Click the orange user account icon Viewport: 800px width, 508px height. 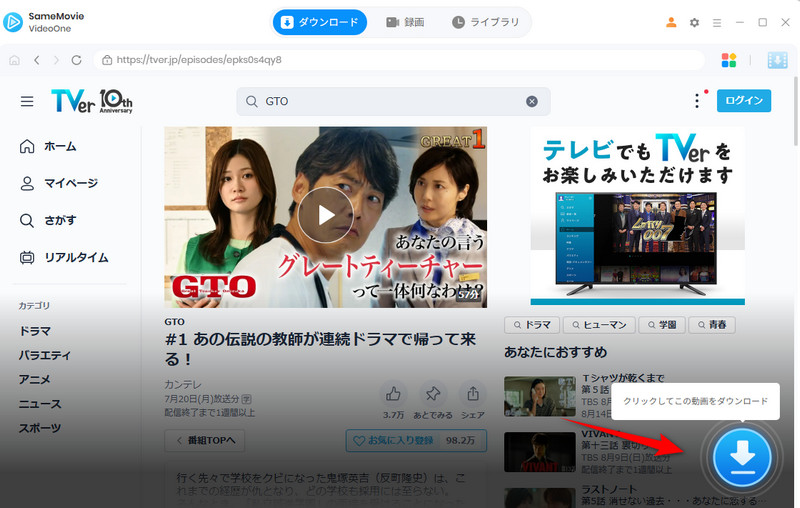(x=671, y=22)
